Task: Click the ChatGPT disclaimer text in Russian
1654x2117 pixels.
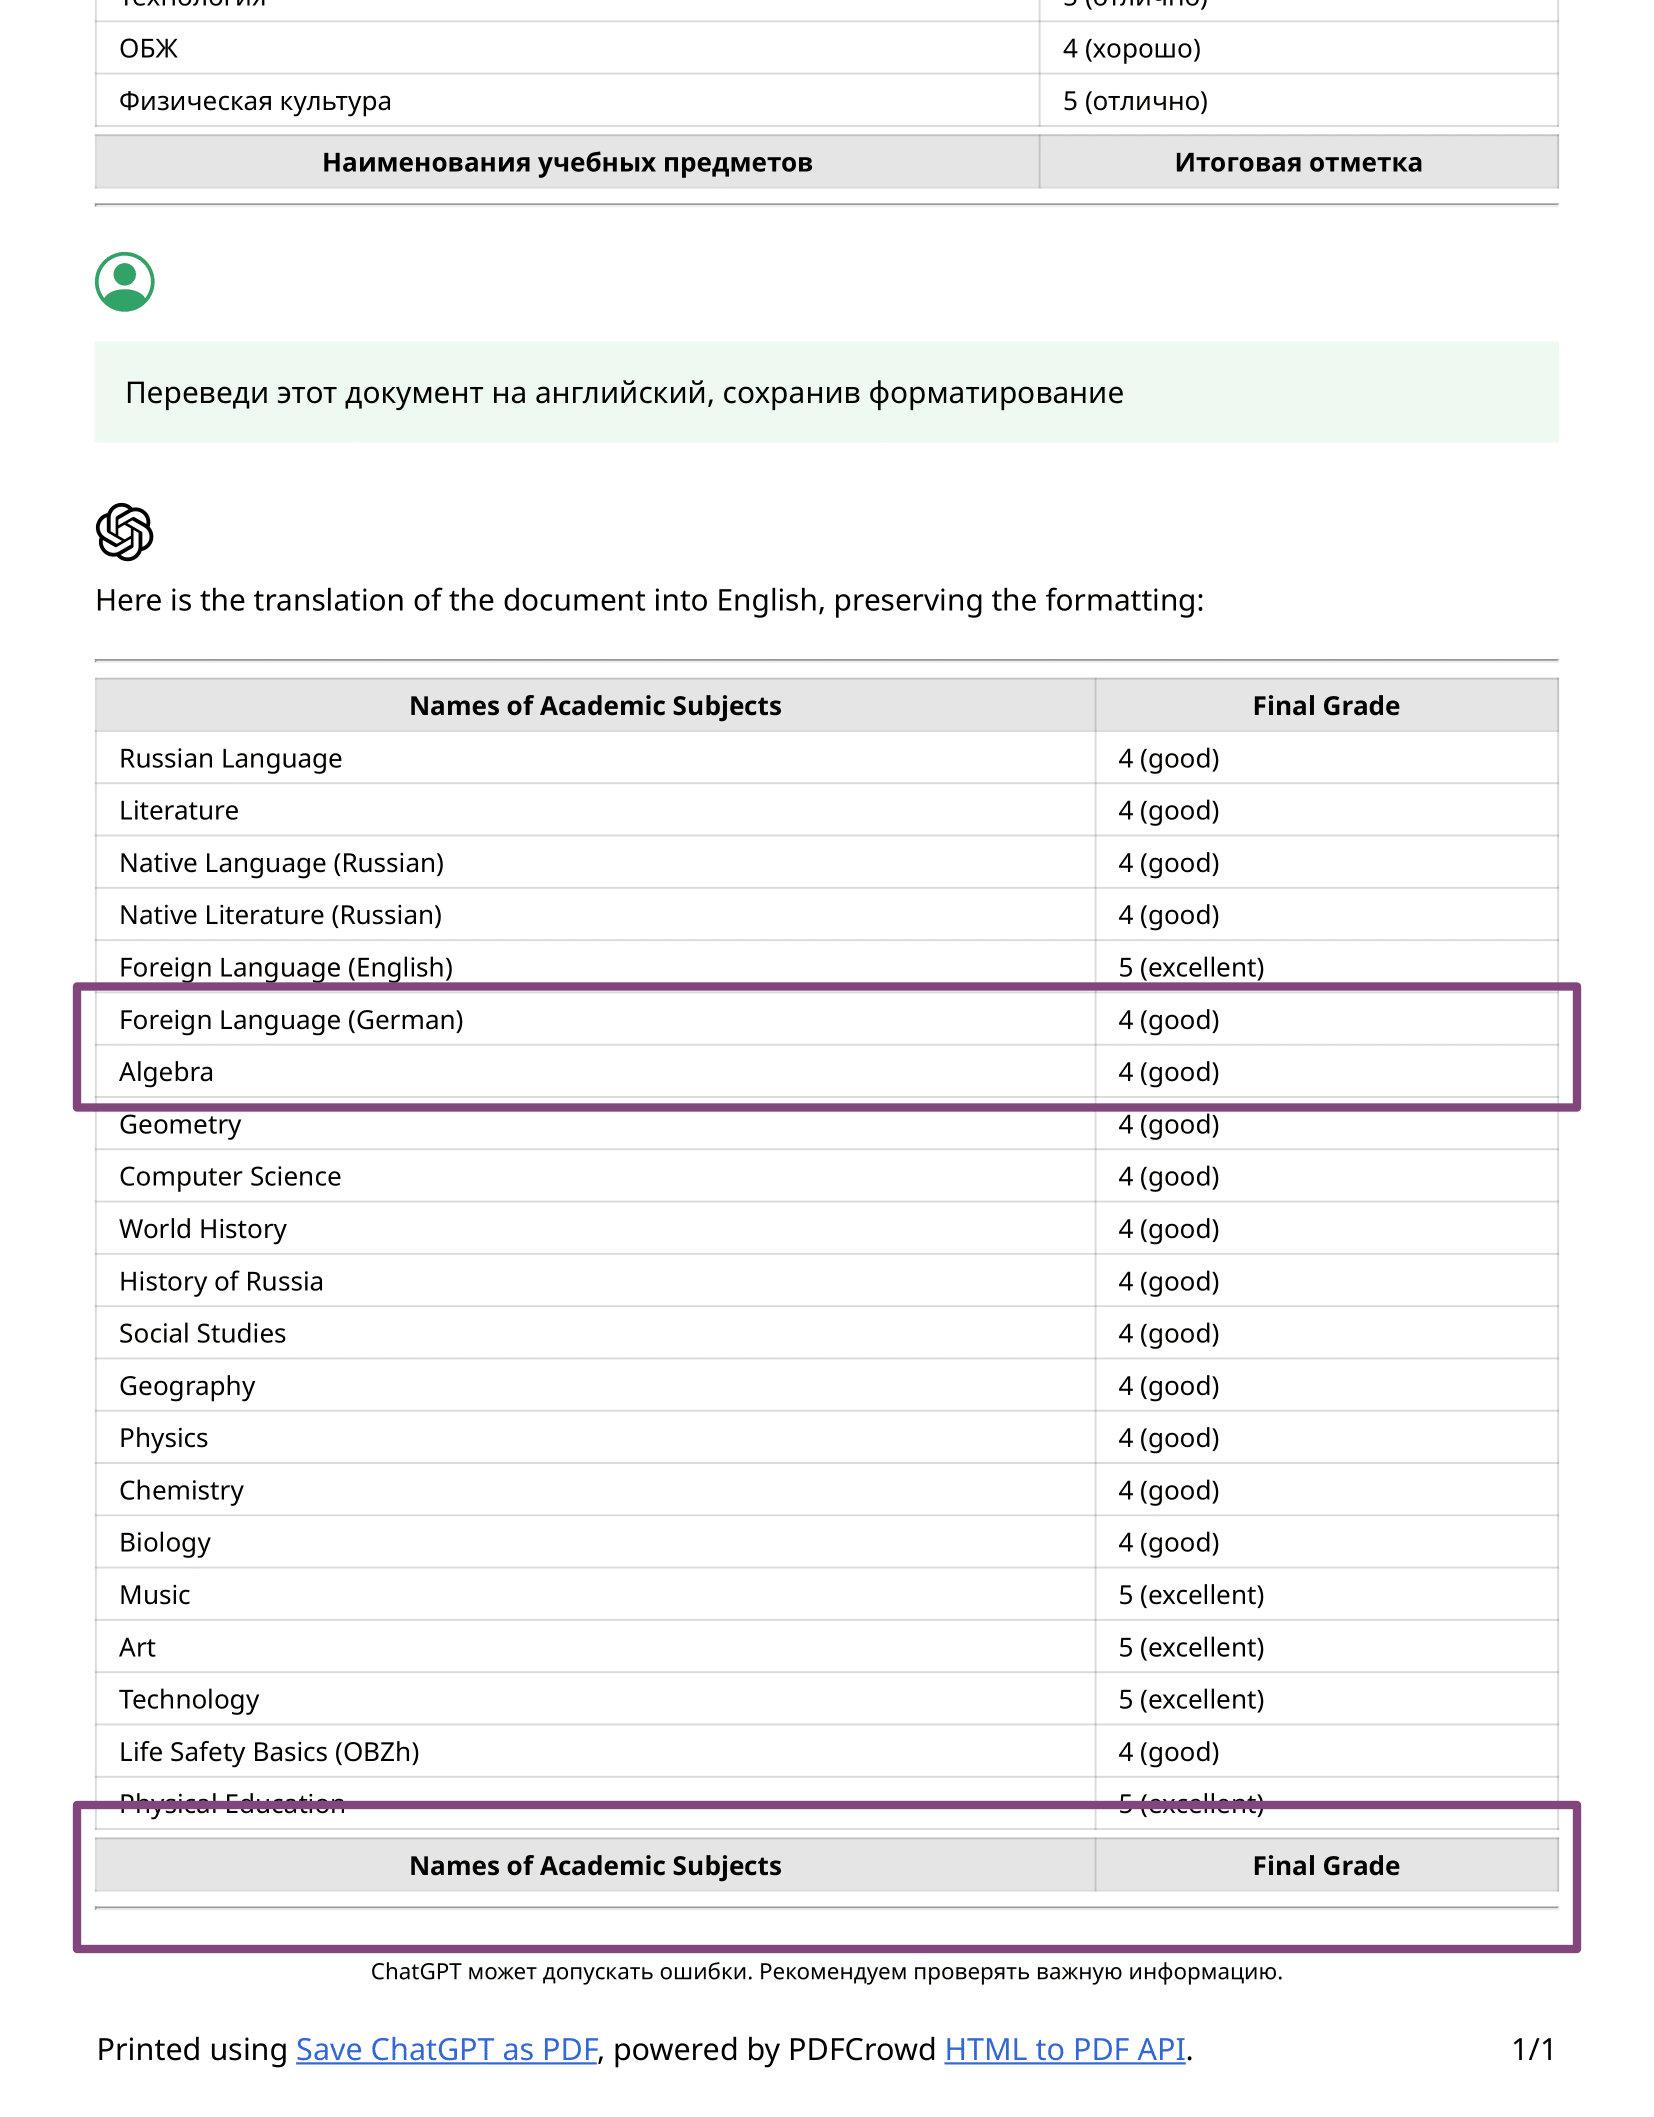Action: [x=826, y=1972]
